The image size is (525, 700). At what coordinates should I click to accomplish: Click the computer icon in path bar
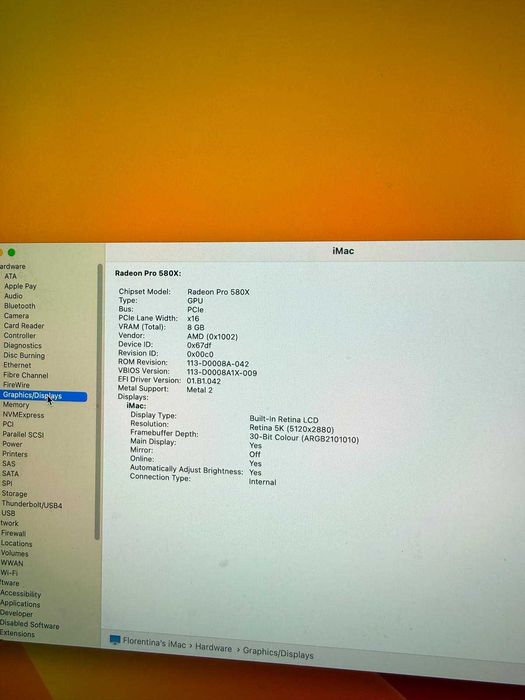click(115, 640)
